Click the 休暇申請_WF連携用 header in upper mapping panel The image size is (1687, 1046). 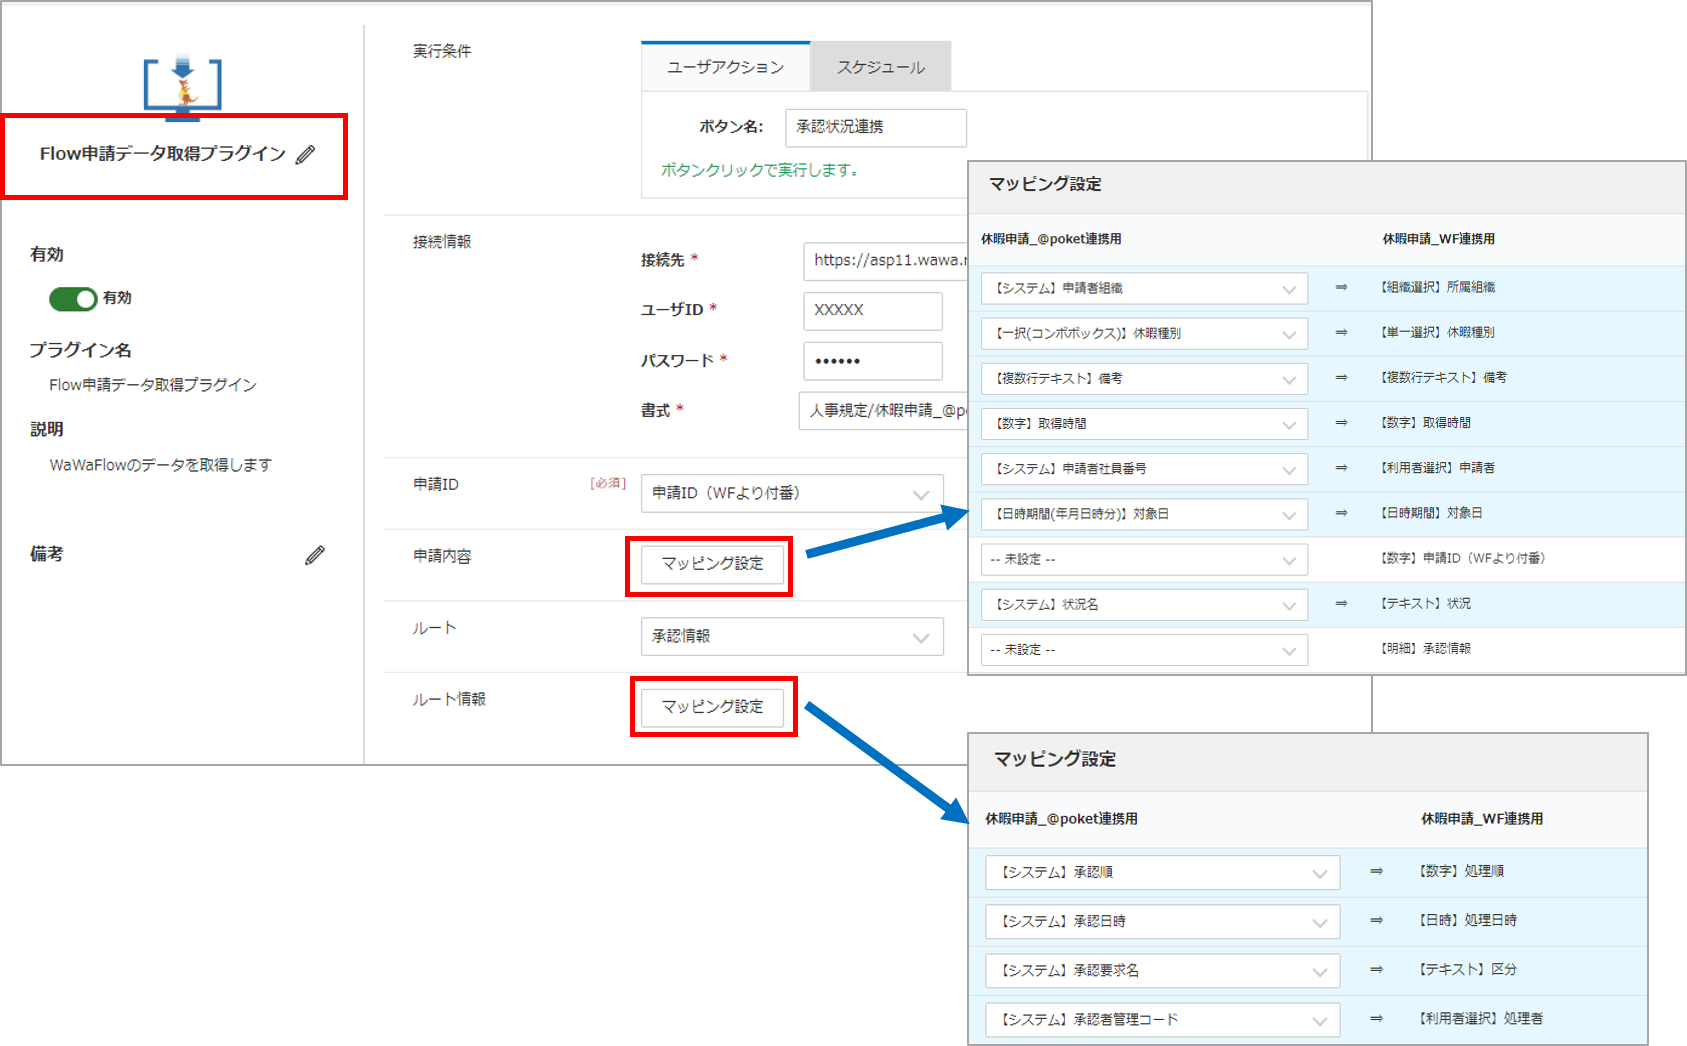1438,239
